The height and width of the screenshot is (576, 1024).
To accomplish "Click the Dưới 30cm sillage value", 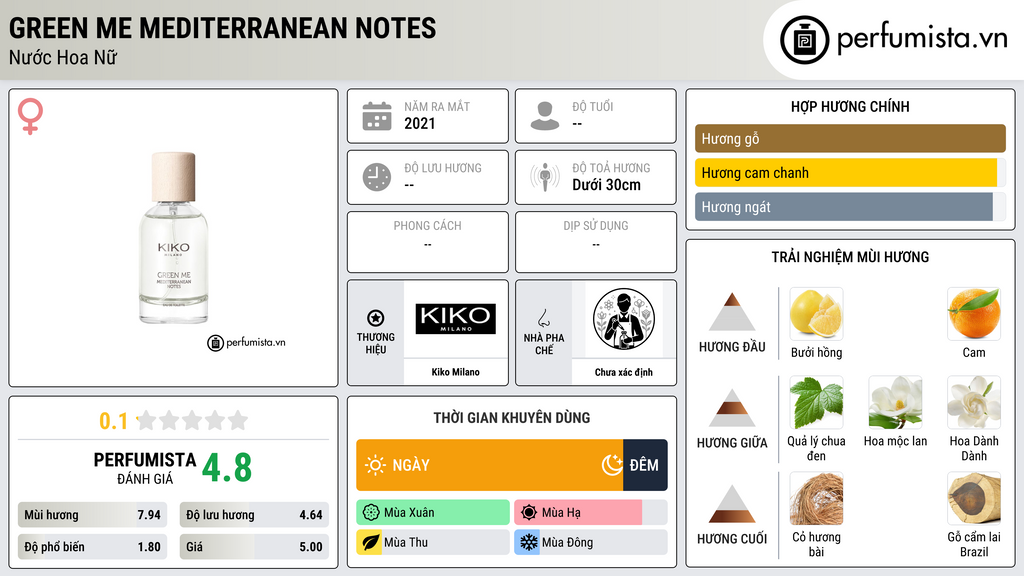I will [607, 185].
